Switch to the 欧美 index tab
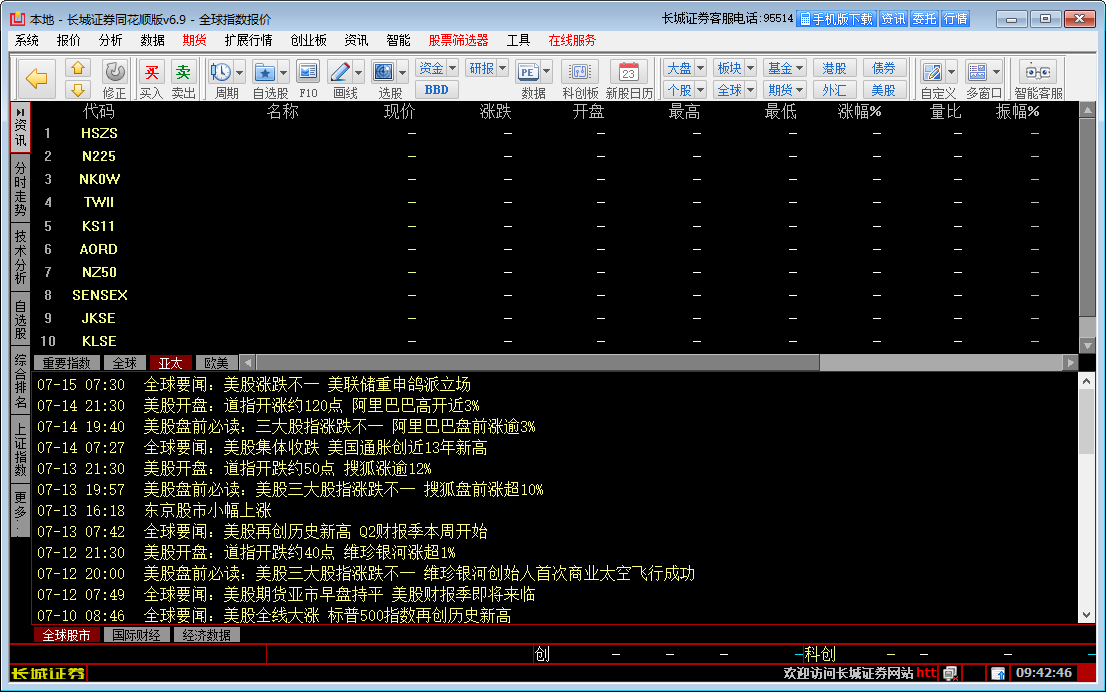Image resolution: width=1106 pixels, height=692 pixels. pyautogui.click(x=216, y=363)
